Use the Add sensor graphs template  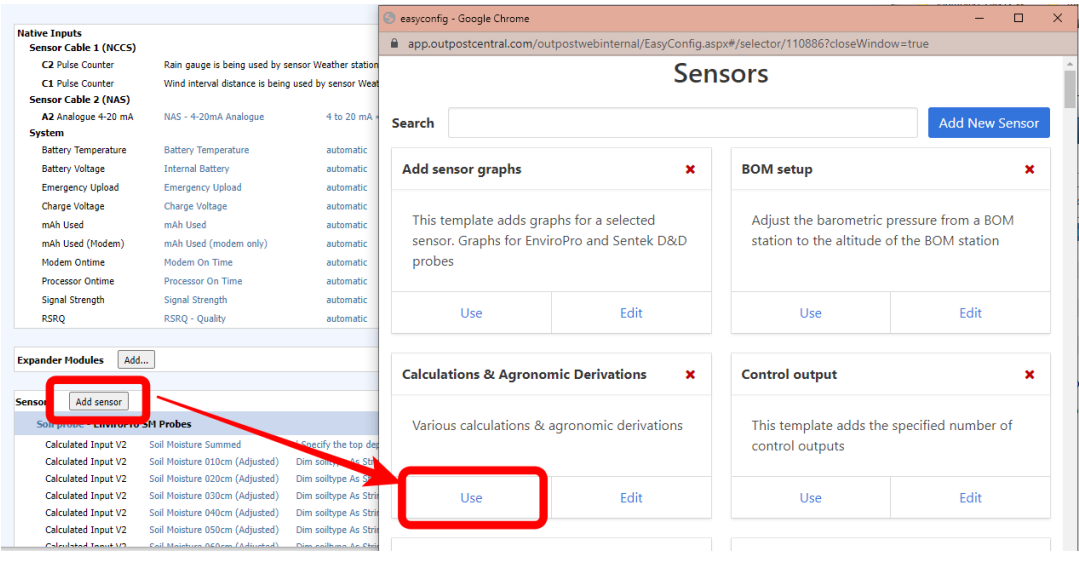click(x=471, y=313)
